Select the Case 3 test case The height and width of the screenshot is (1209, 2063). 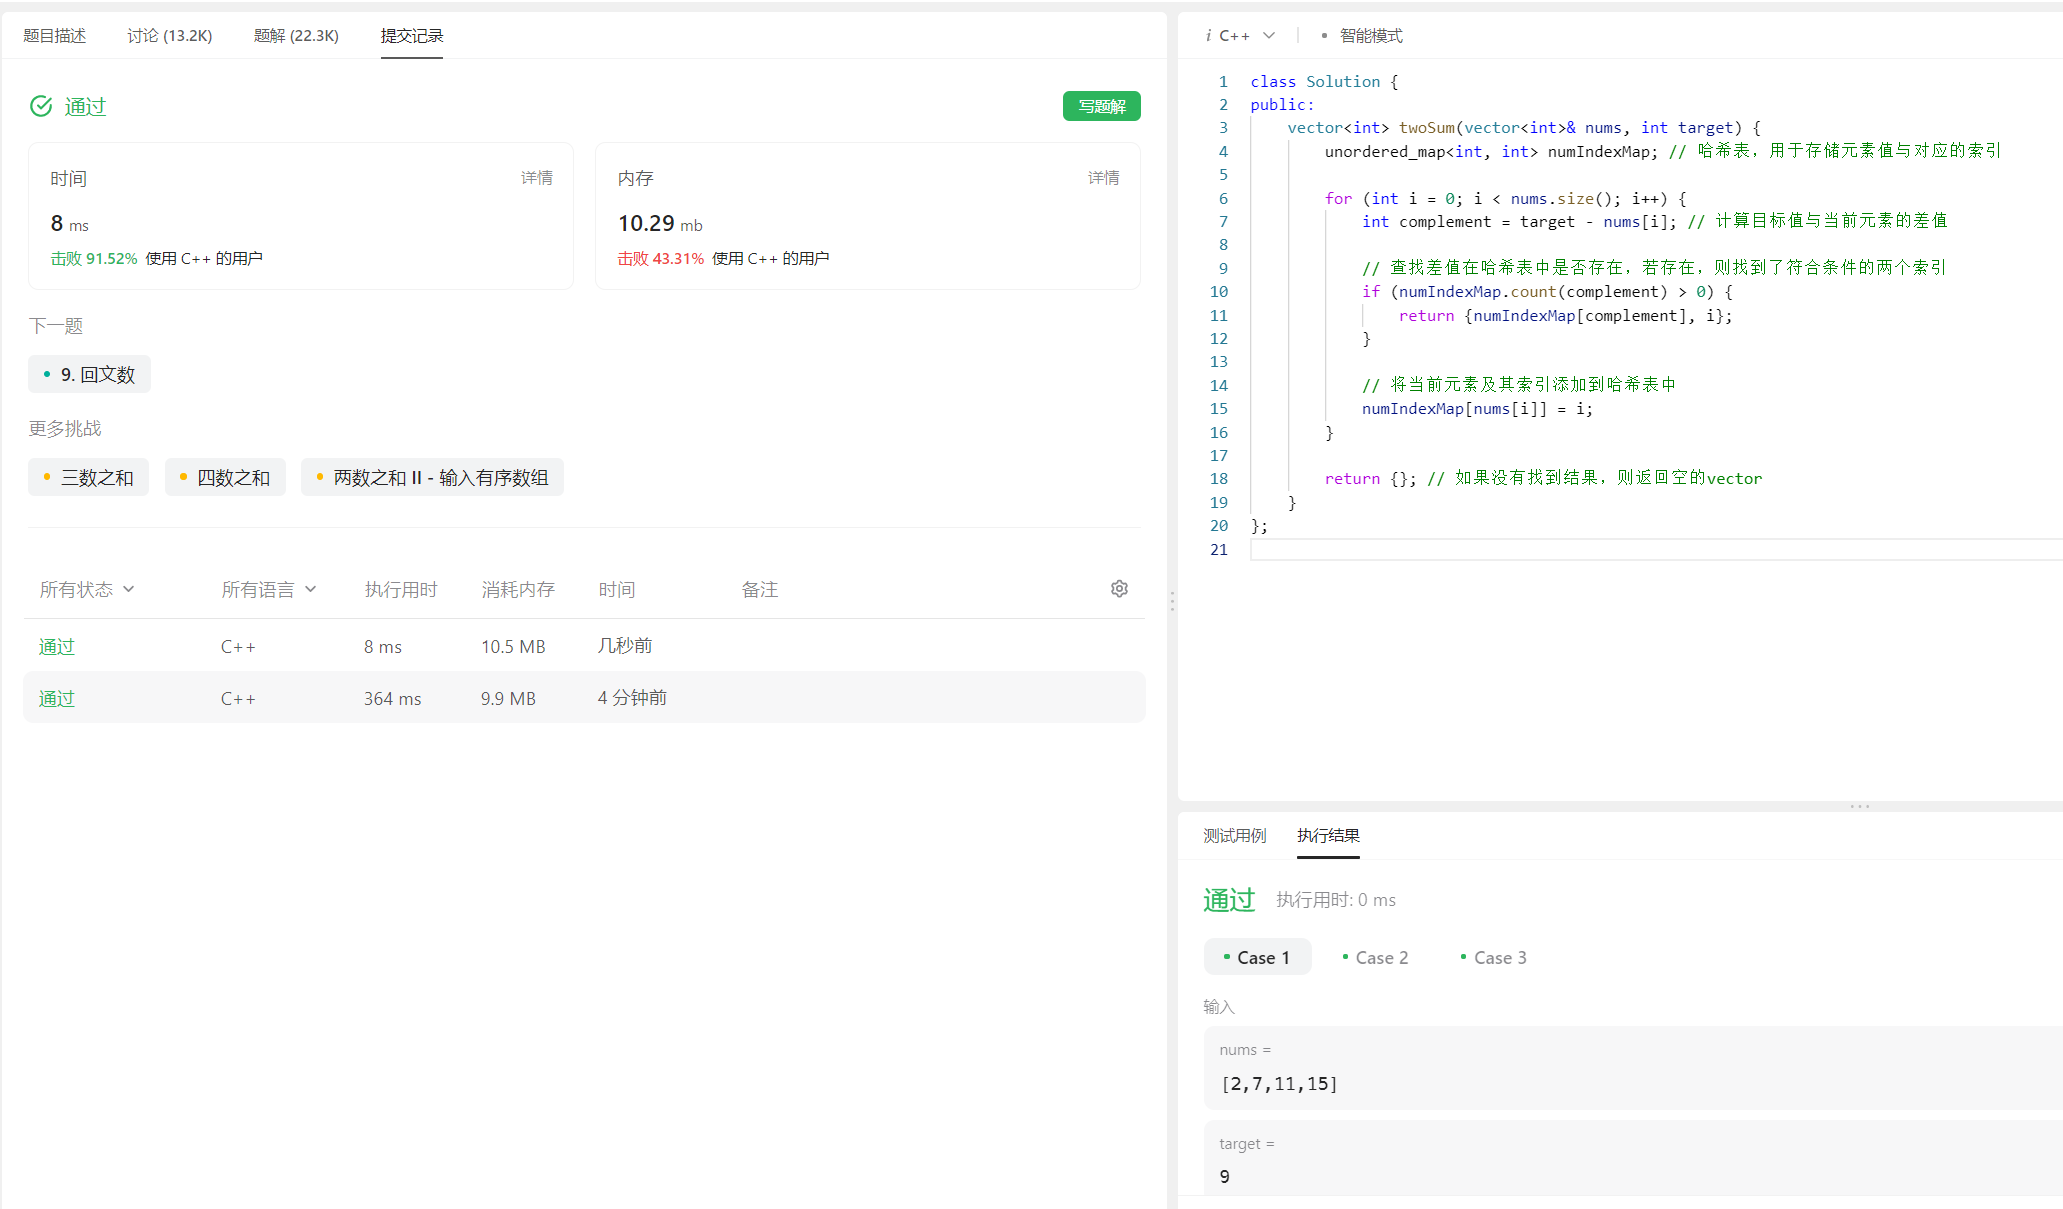[1493, 958]
